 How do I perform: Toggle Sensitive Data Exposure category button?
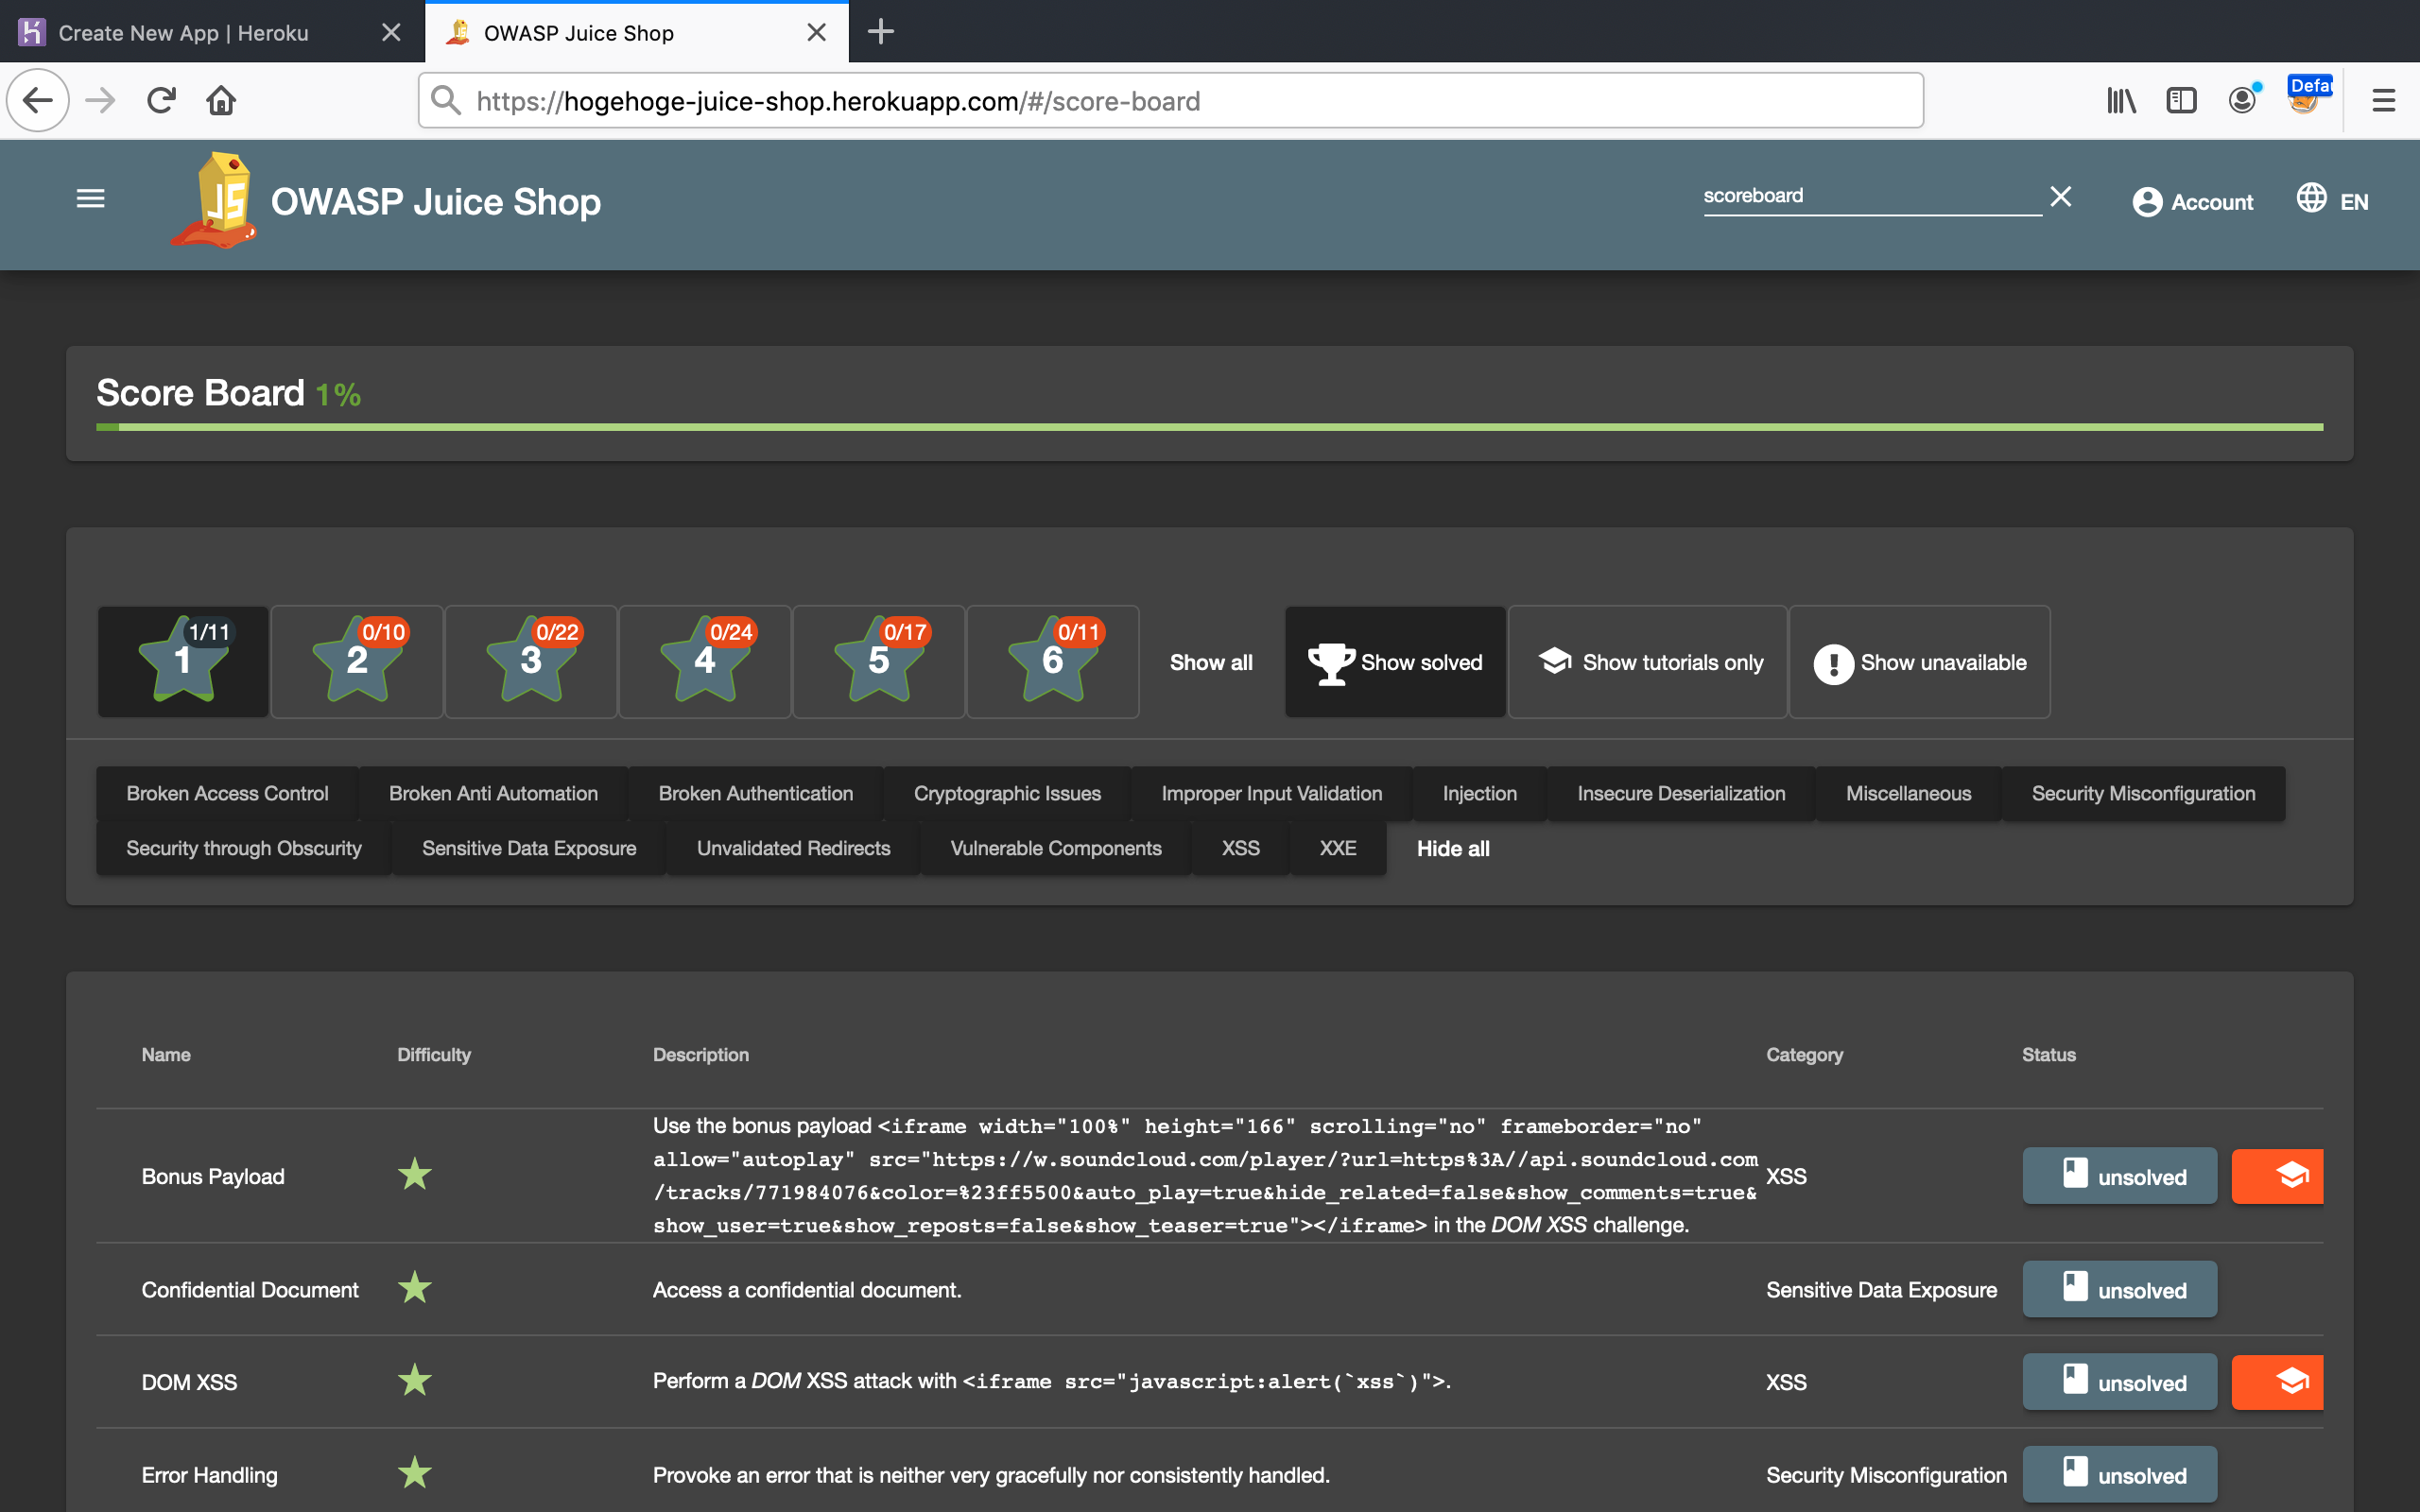(x=529, y=848)
